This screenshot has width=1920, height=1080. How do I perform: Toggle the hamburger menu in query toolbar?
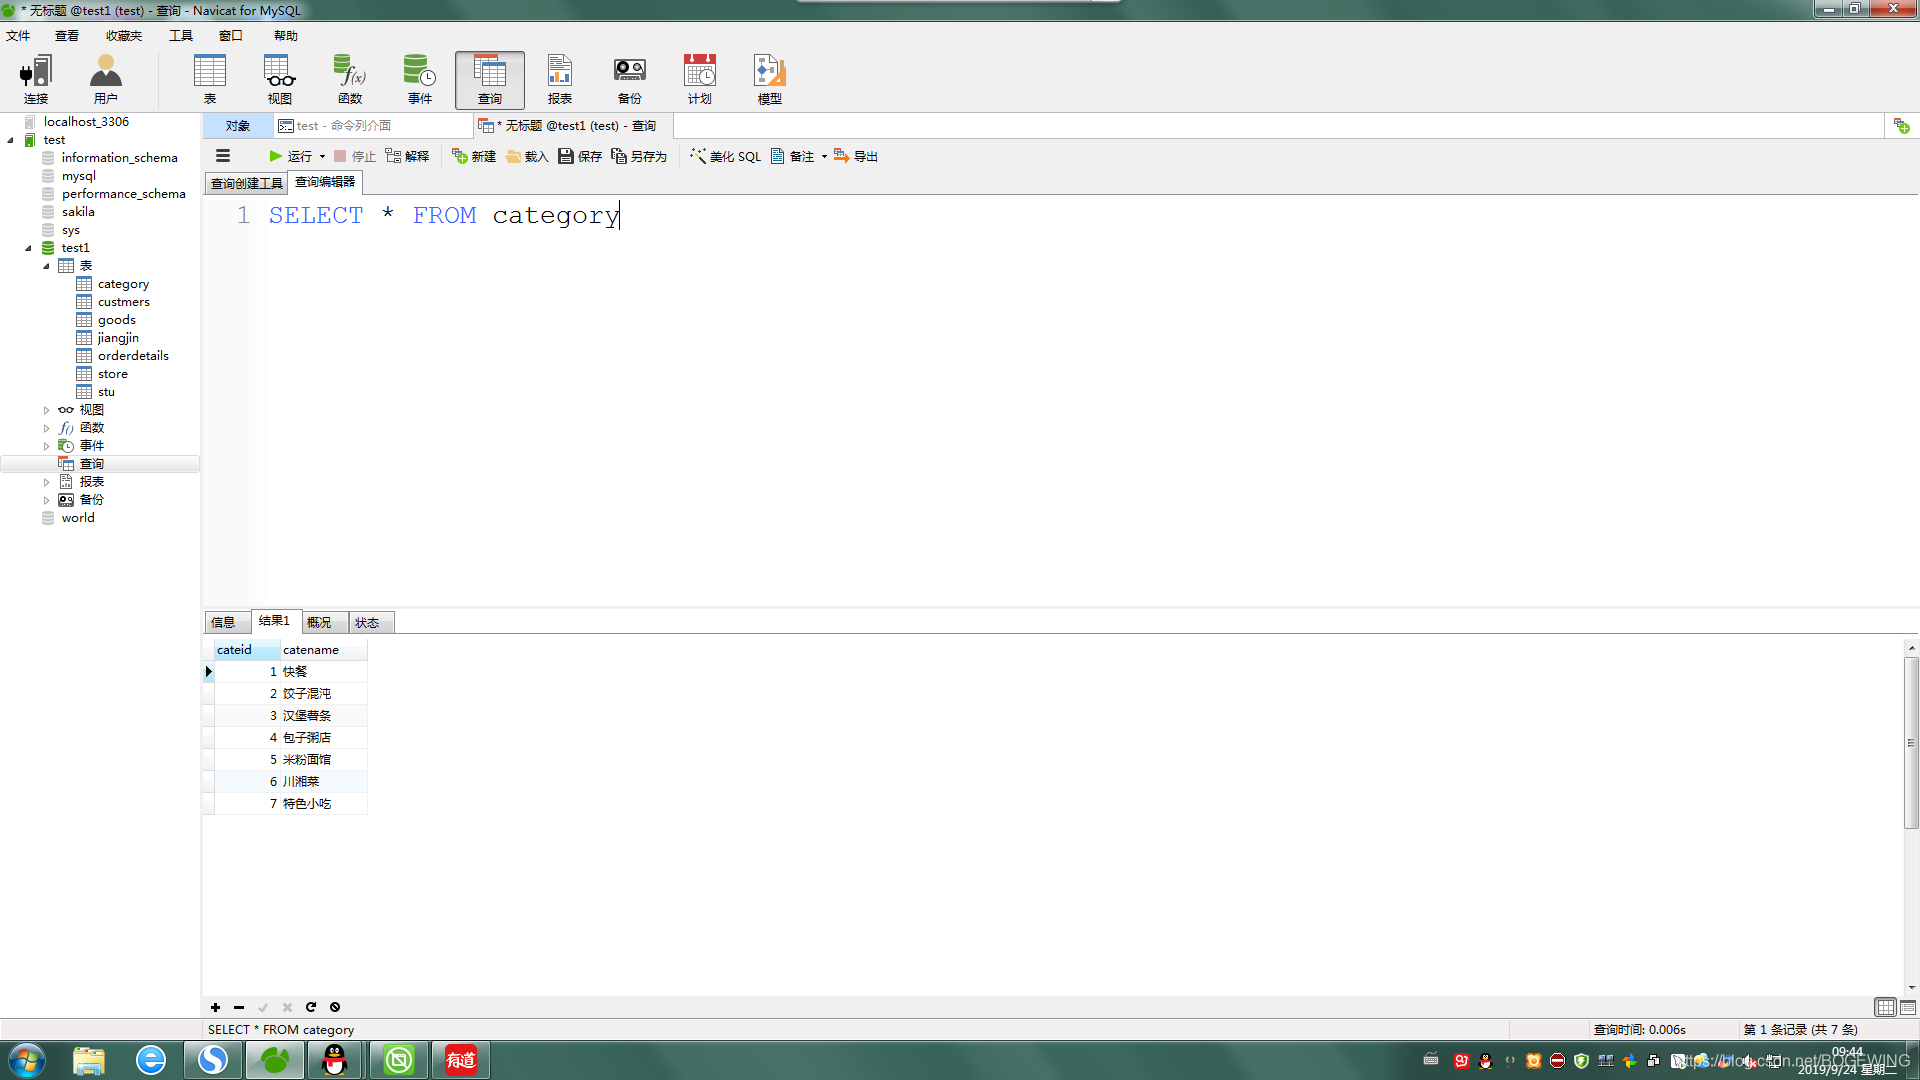(223, 156)
